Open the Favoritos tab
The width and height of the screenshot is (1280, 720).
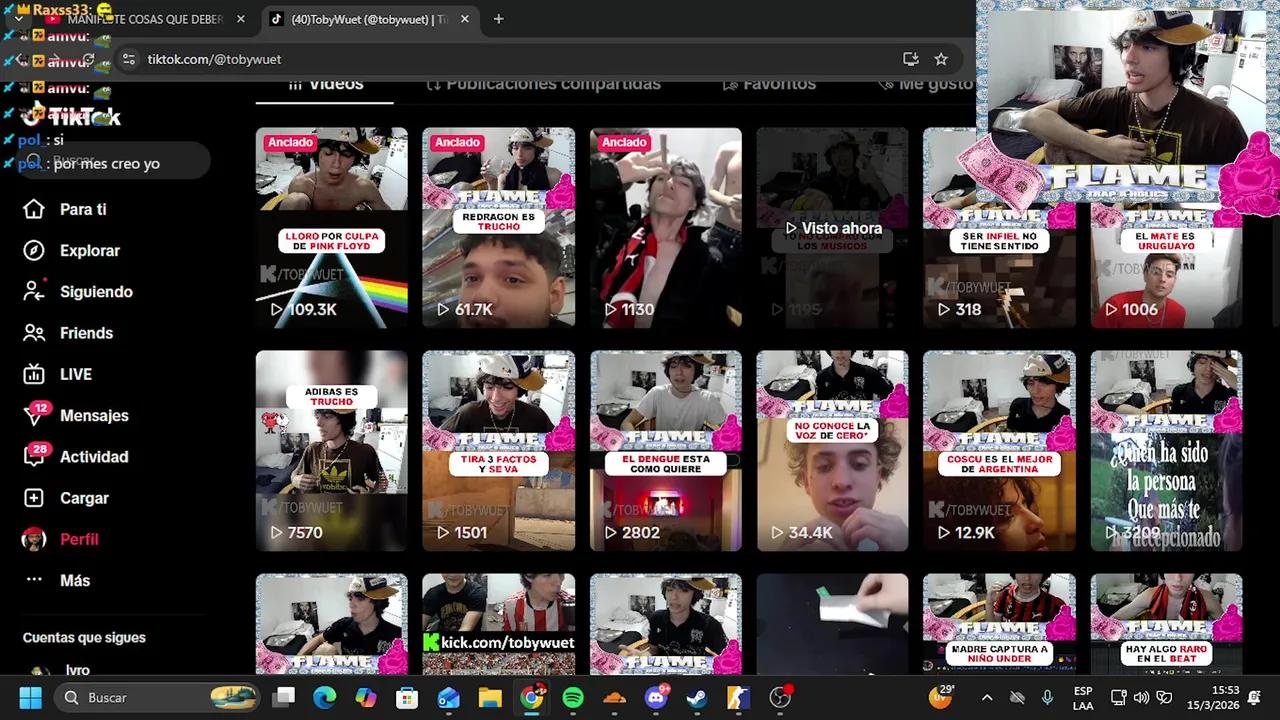769,84
